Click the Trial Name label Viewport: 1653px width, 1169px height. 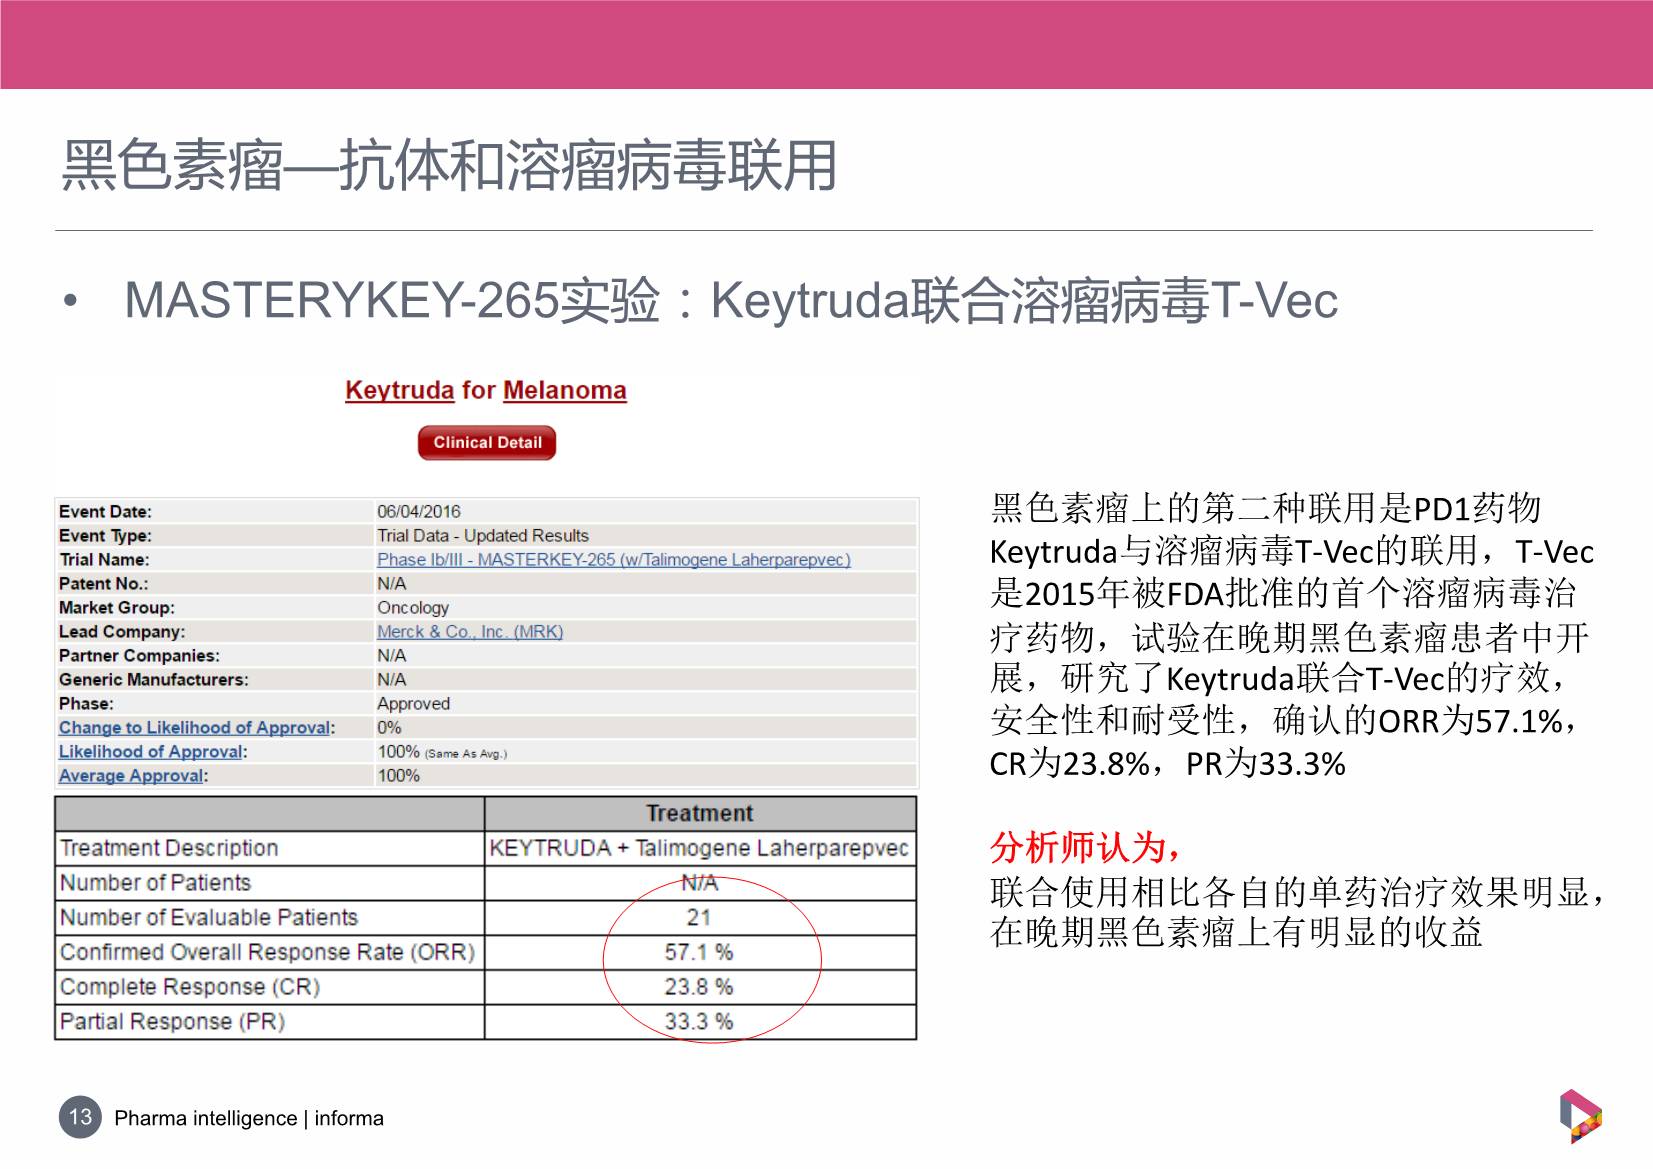click(x=104, y=560)
